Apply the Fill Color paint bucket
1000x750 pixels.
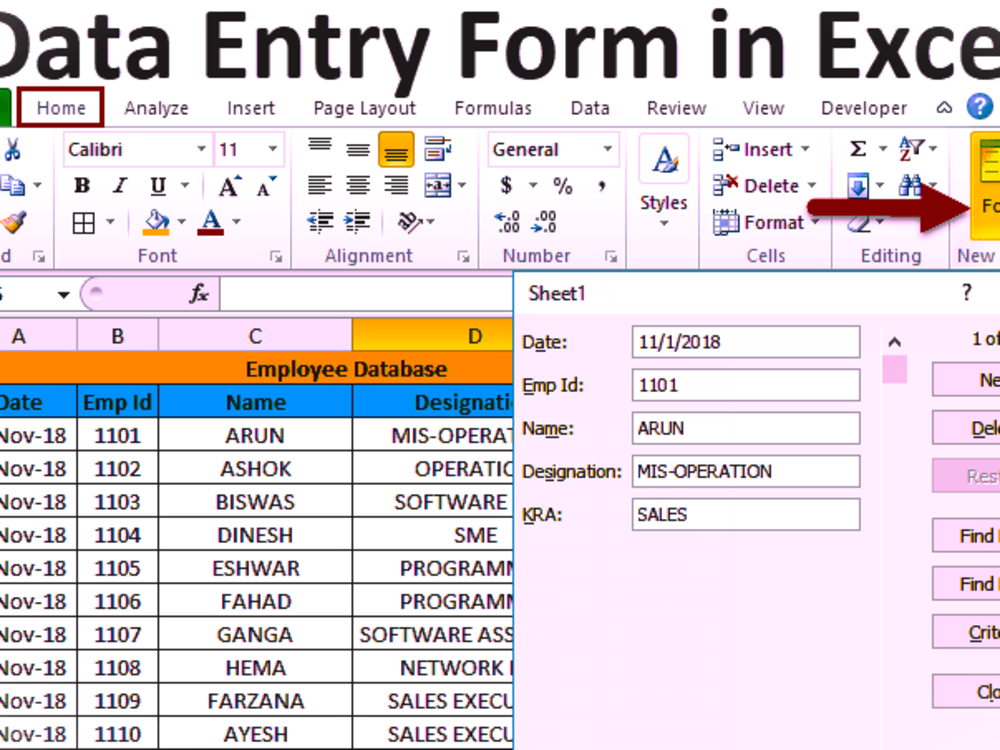click(x=156, y=222)
